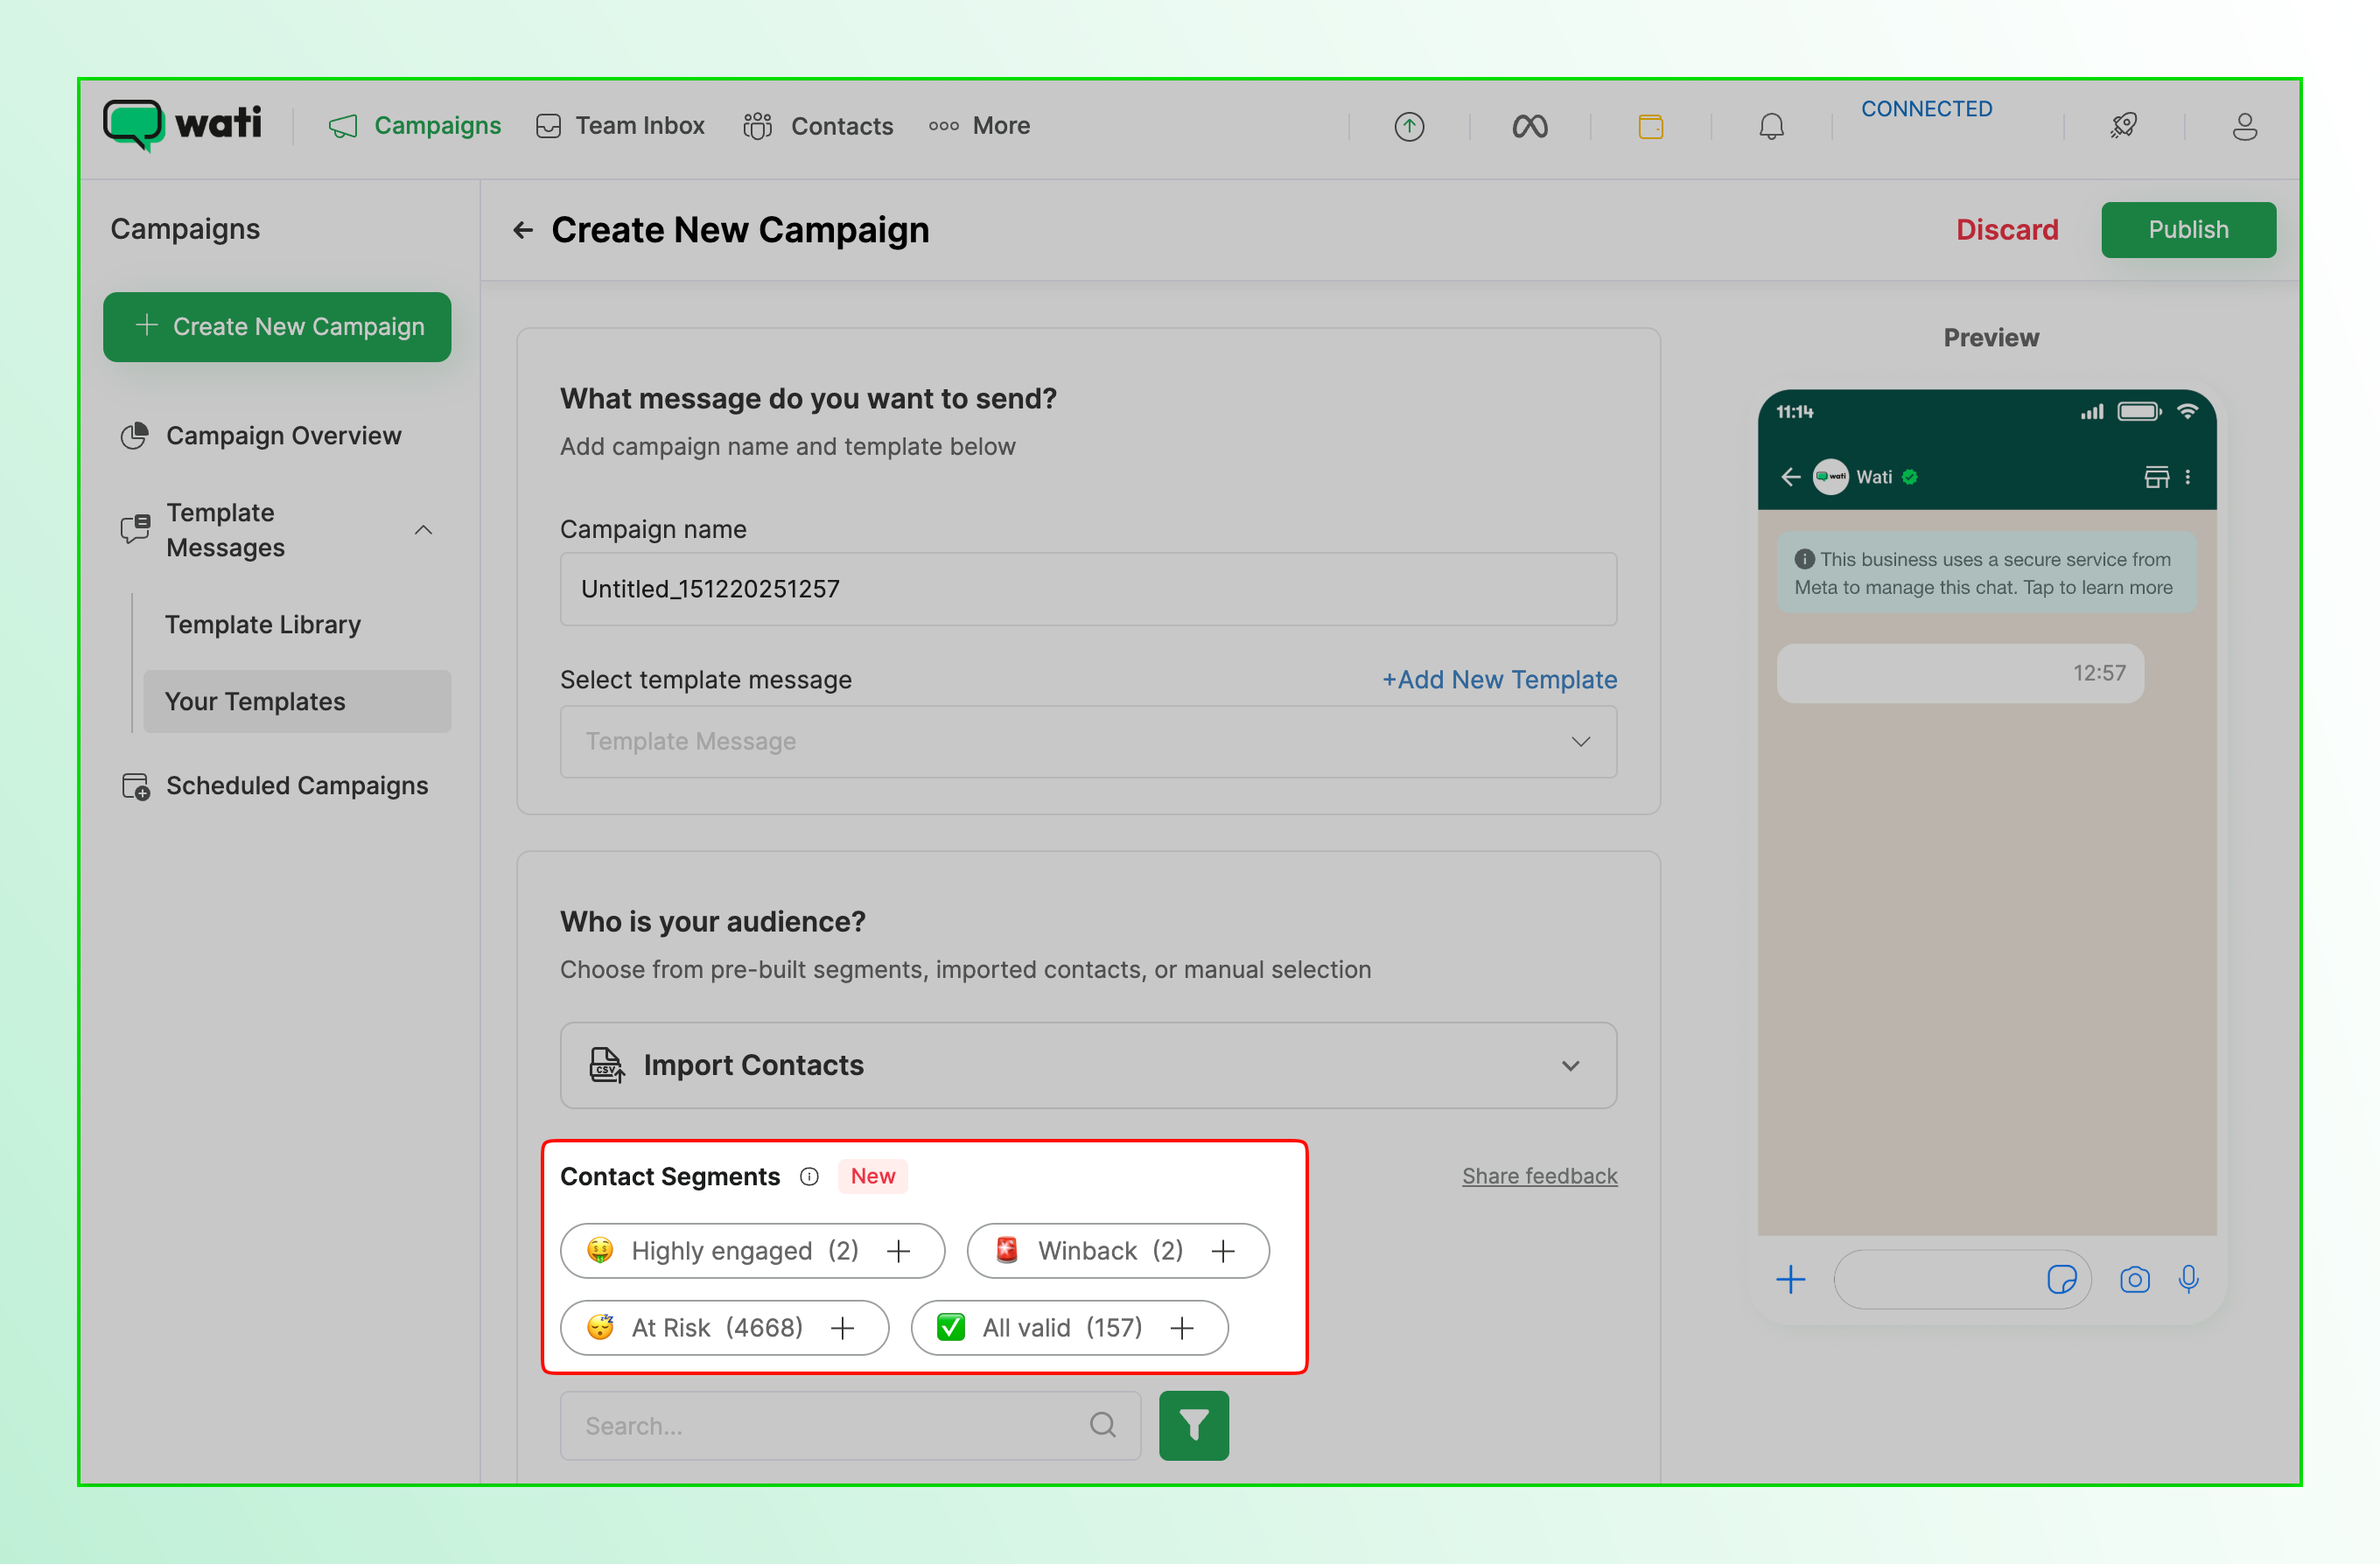Click the camera icon in phone preview
The height and width of the screenshot is (1564, 2380).
pyautogui.click(x=2135, y=1280)
